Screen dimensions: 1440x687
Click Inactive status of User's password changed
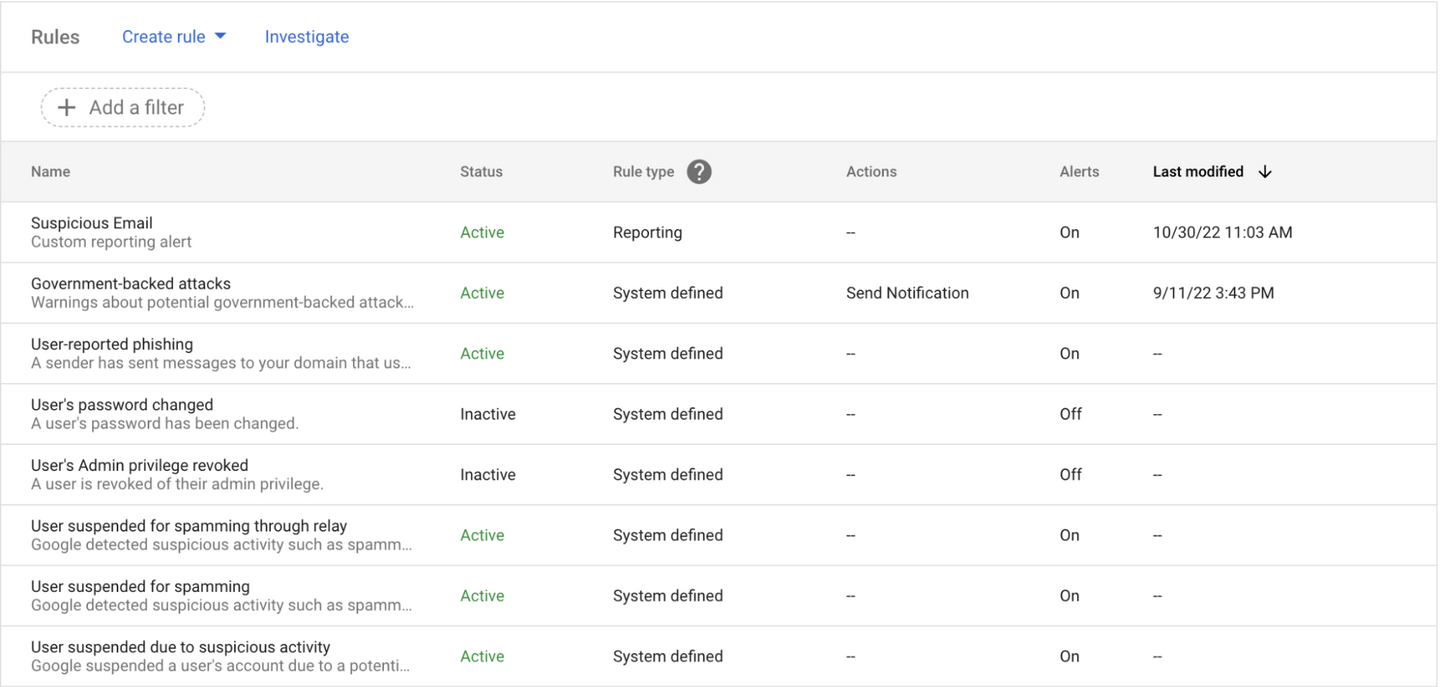coord(487,414)
